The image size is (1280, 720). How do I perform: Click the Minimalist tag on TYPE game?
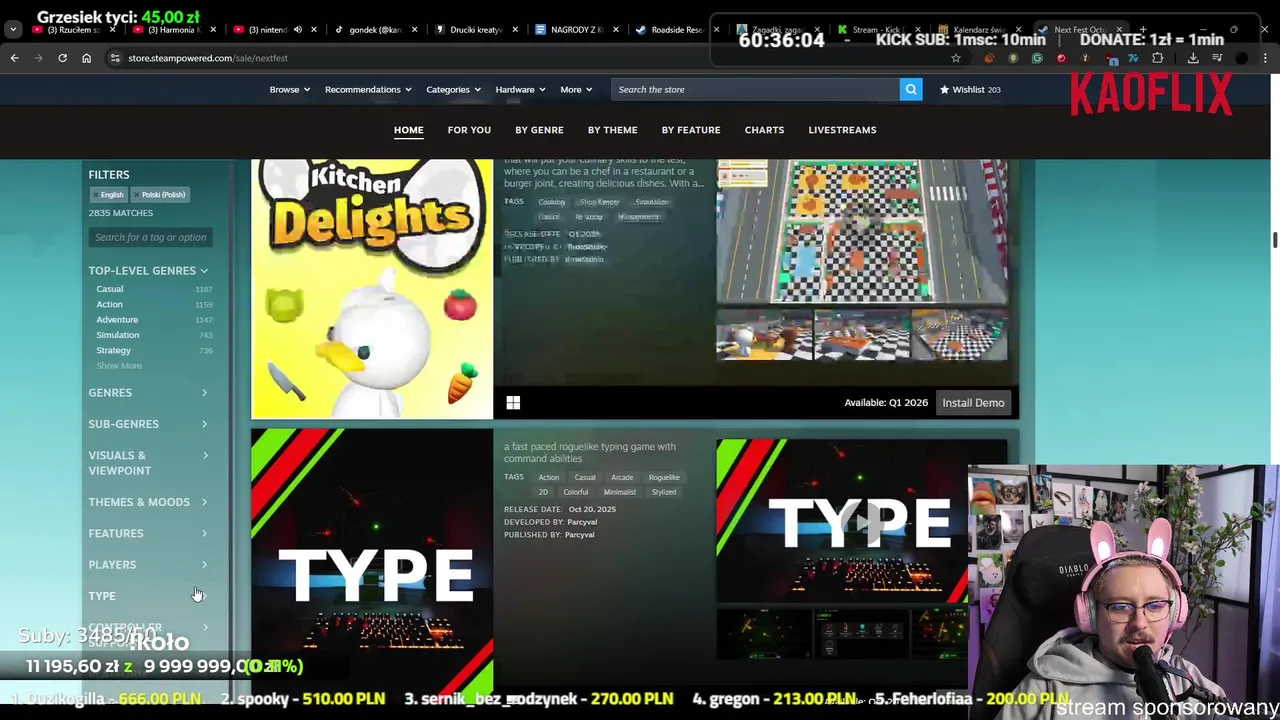tap(619, 492)
